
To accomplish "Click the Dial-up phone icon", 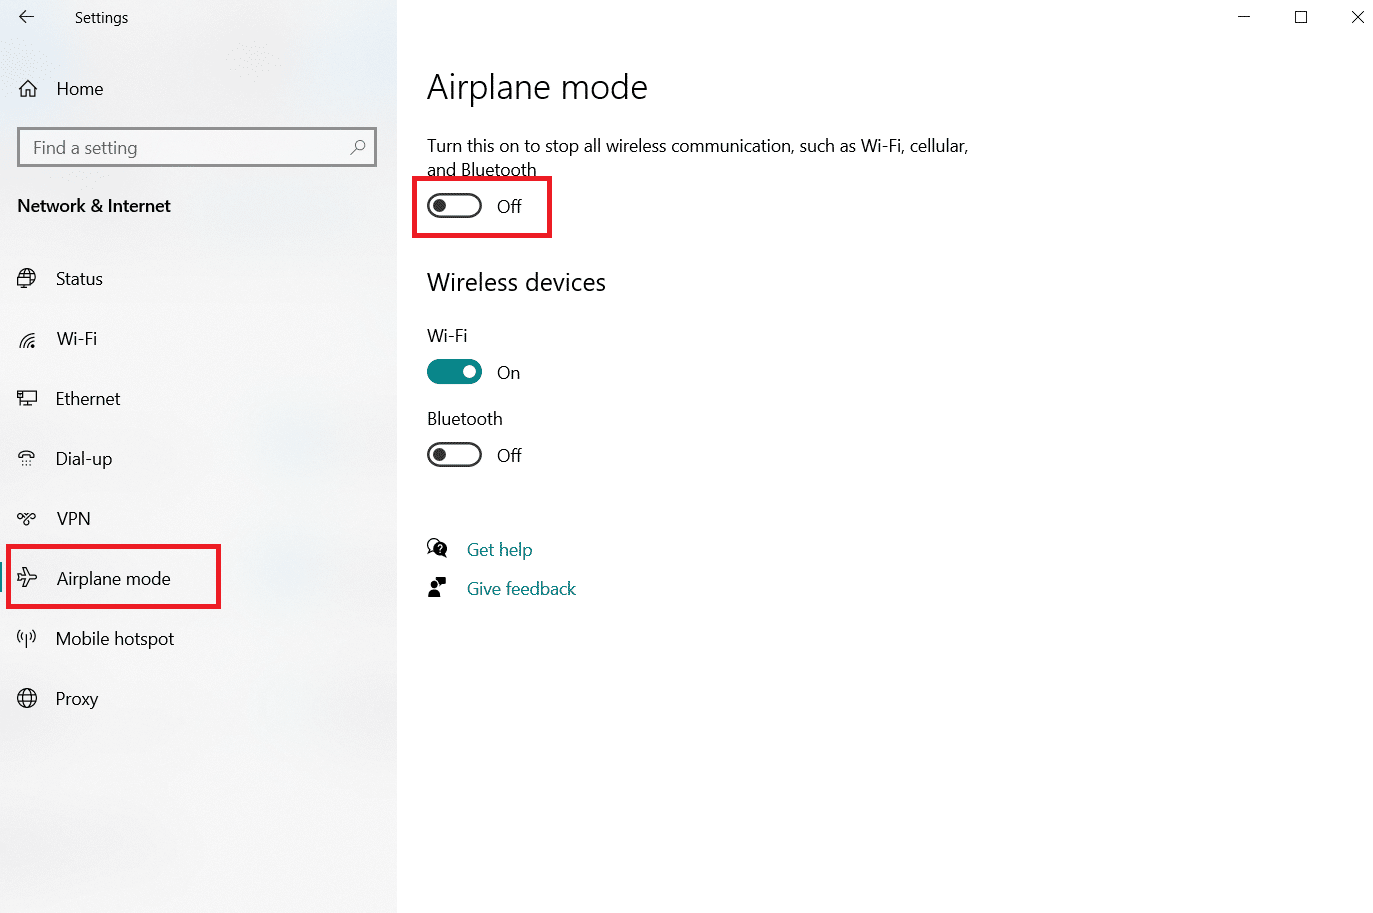I will (27, 459).
